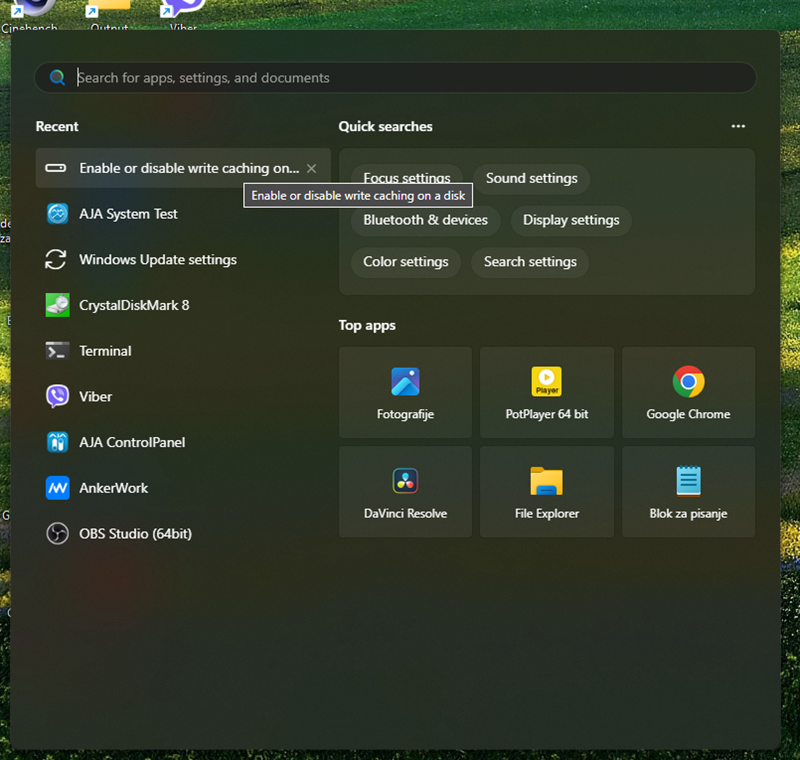
Task: Open CrystalDiskMark 8 icon
Action: [x=58, y=305]
